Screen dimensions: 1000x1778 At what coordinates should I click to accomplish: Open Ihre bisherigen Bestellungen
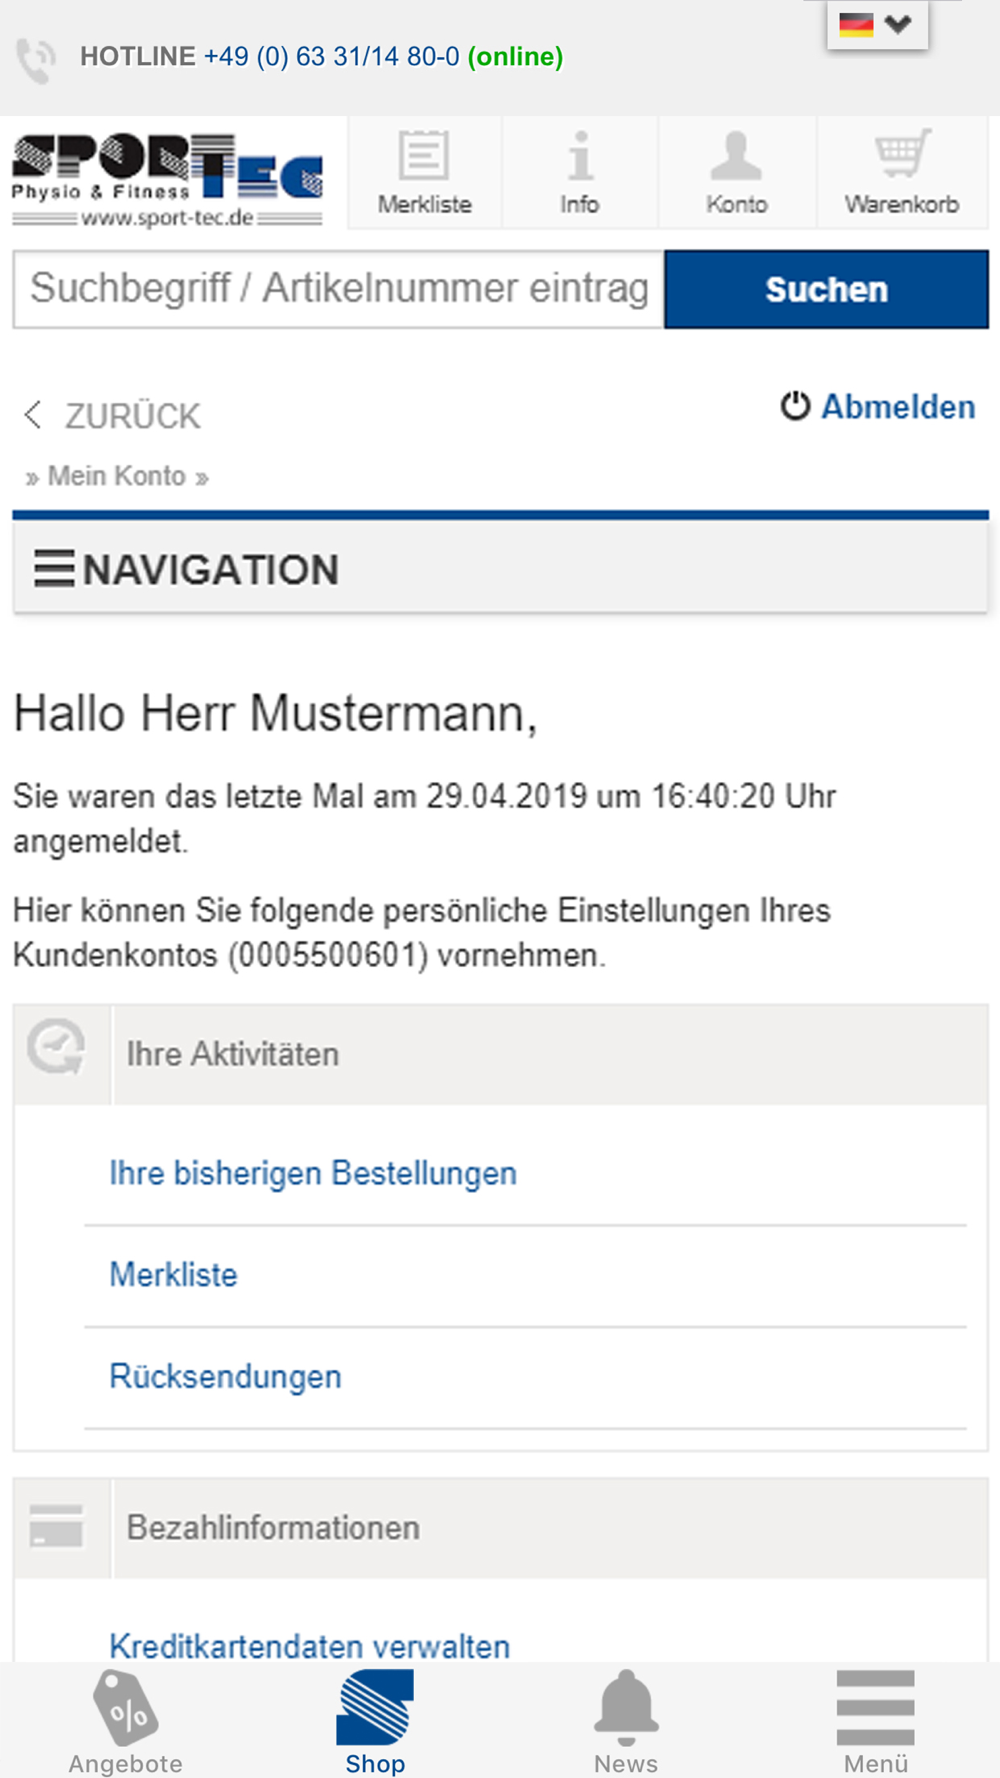313,1173
